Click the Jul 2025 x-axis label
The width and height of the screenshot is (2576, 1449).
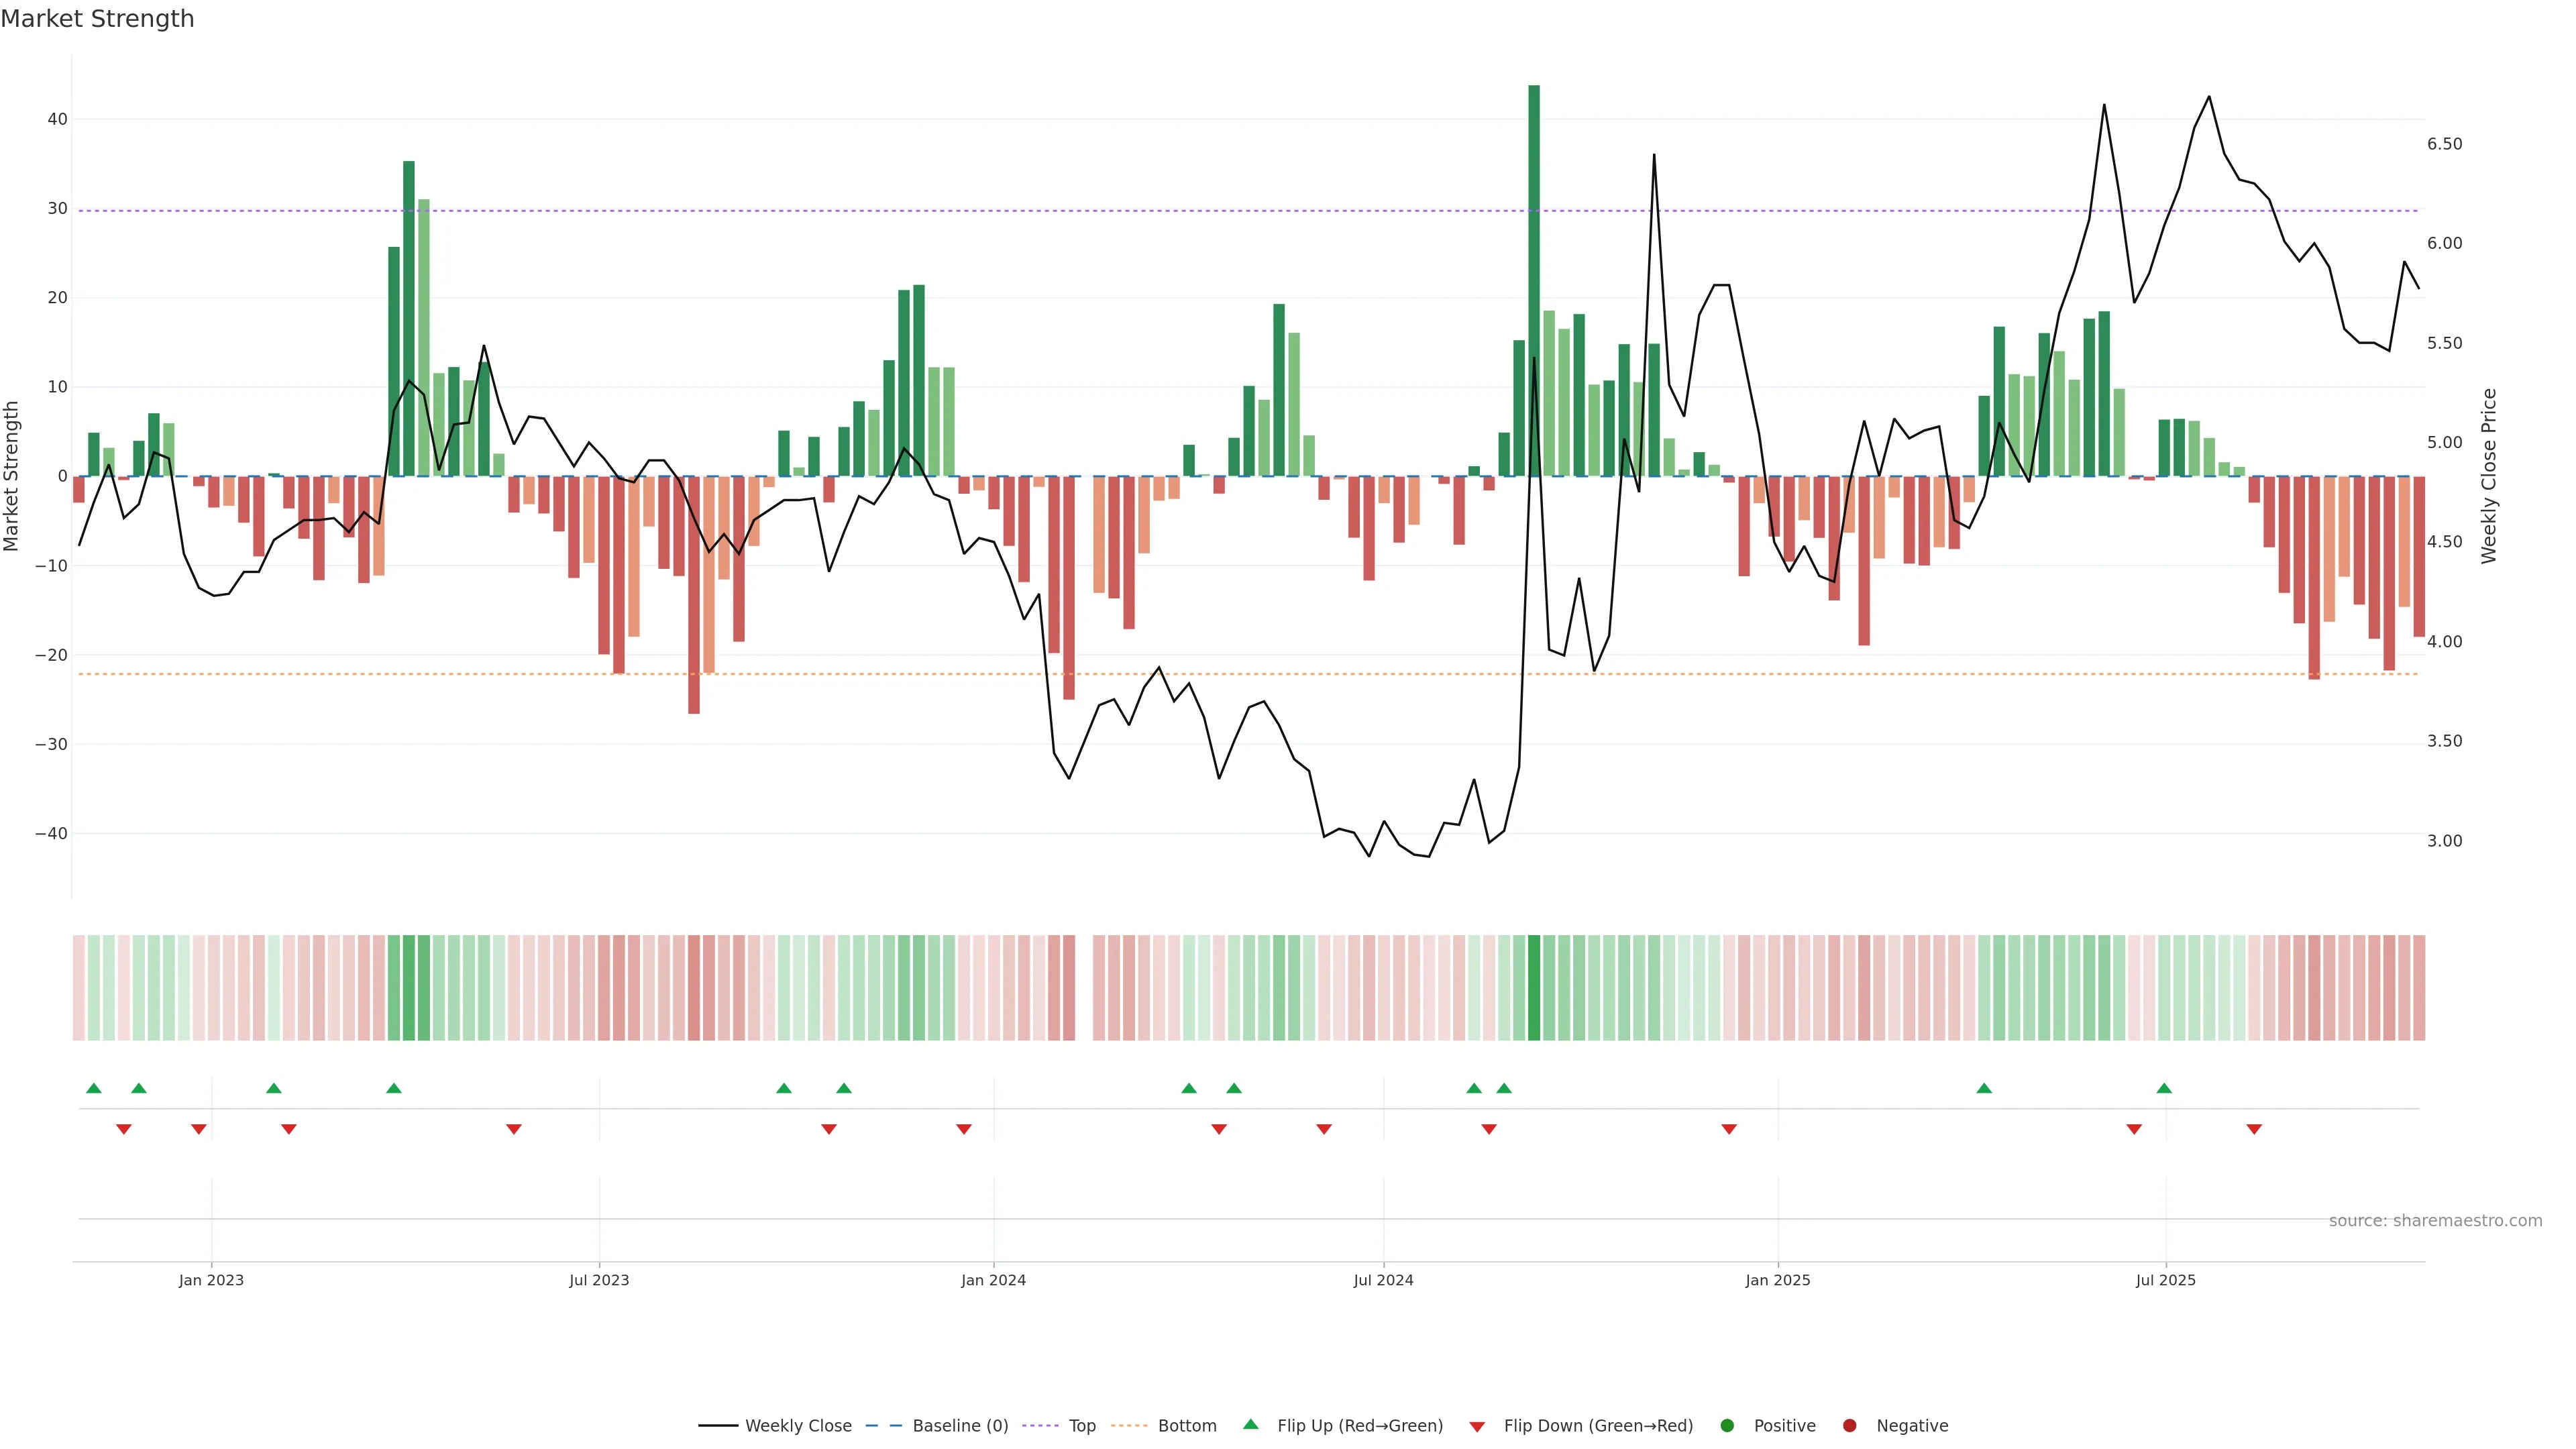click(x=2165, y=1280)
